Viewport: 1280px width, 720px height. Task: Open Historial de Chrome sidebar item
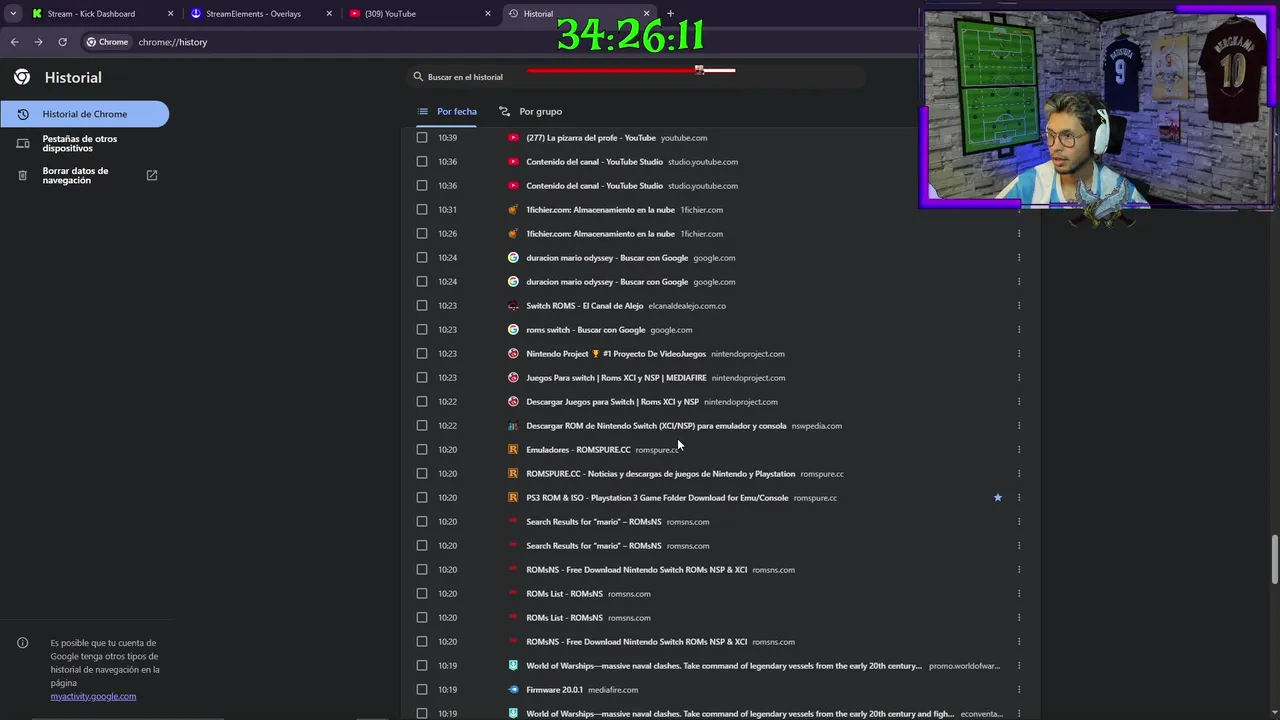(x=84, y=114)
